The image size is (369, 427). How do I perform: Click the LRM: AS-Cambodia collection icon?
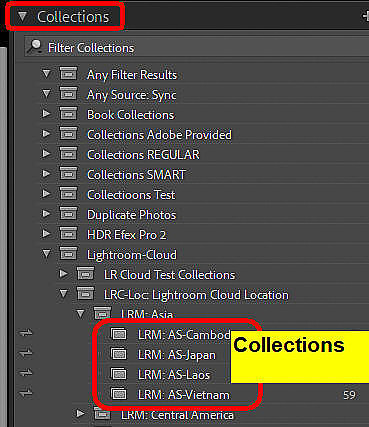119,334
